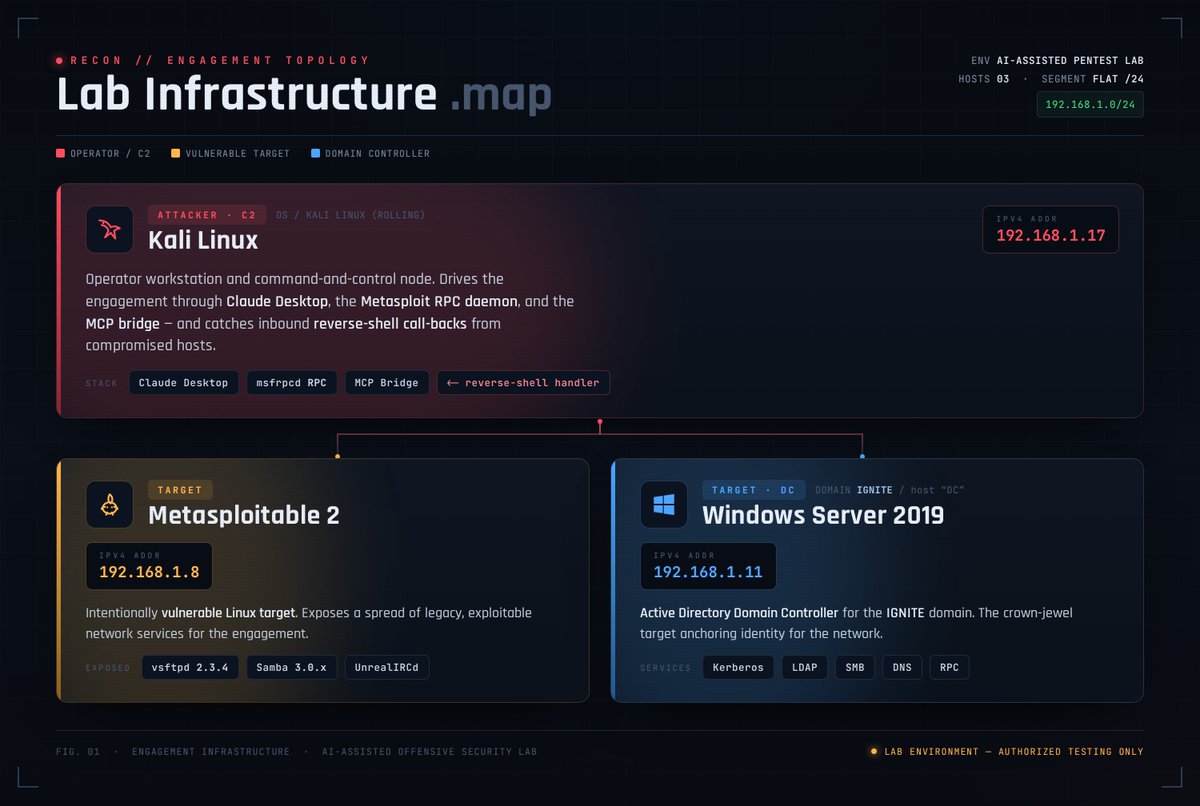Click the Kerberos service chip
The height and width of the screenshot is (806, 1200).
tap(738, 668)
